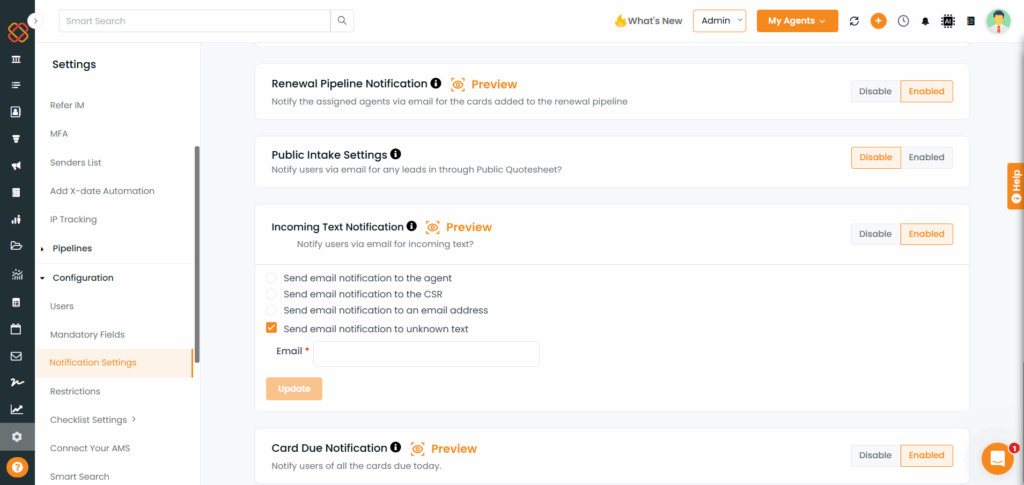Select Send email notification to the CSR
This screenshot has height=485, width=1024.
click(272, 294)
